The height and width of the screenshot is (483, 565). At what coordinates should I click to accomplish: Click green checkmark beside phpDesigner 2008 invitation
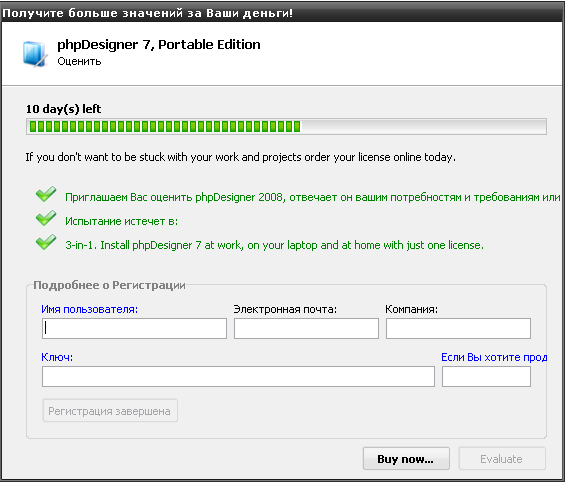click(x=46, y=194)
